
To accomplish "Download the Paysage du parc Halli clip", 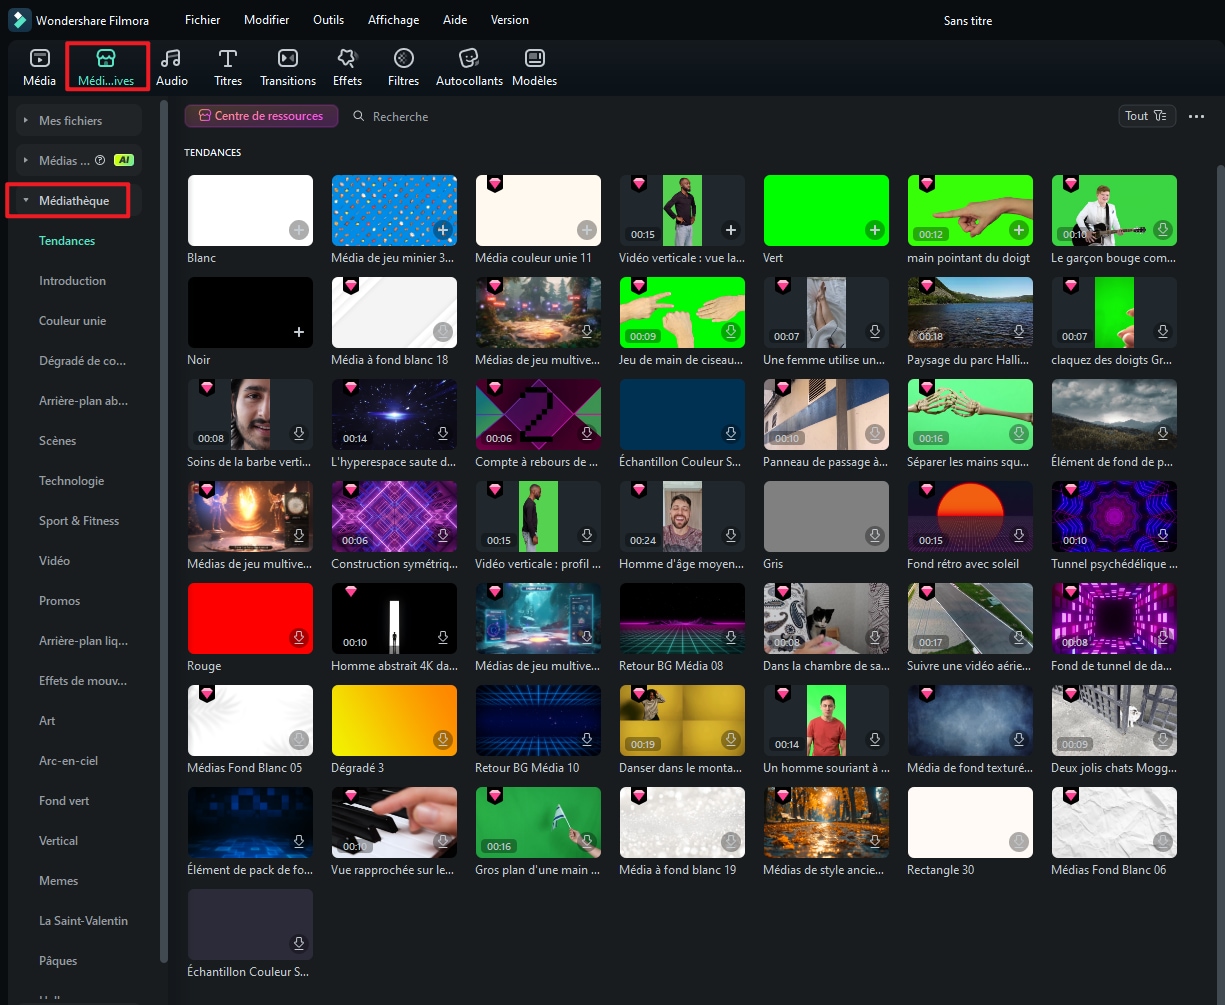I will (1018, 332).
